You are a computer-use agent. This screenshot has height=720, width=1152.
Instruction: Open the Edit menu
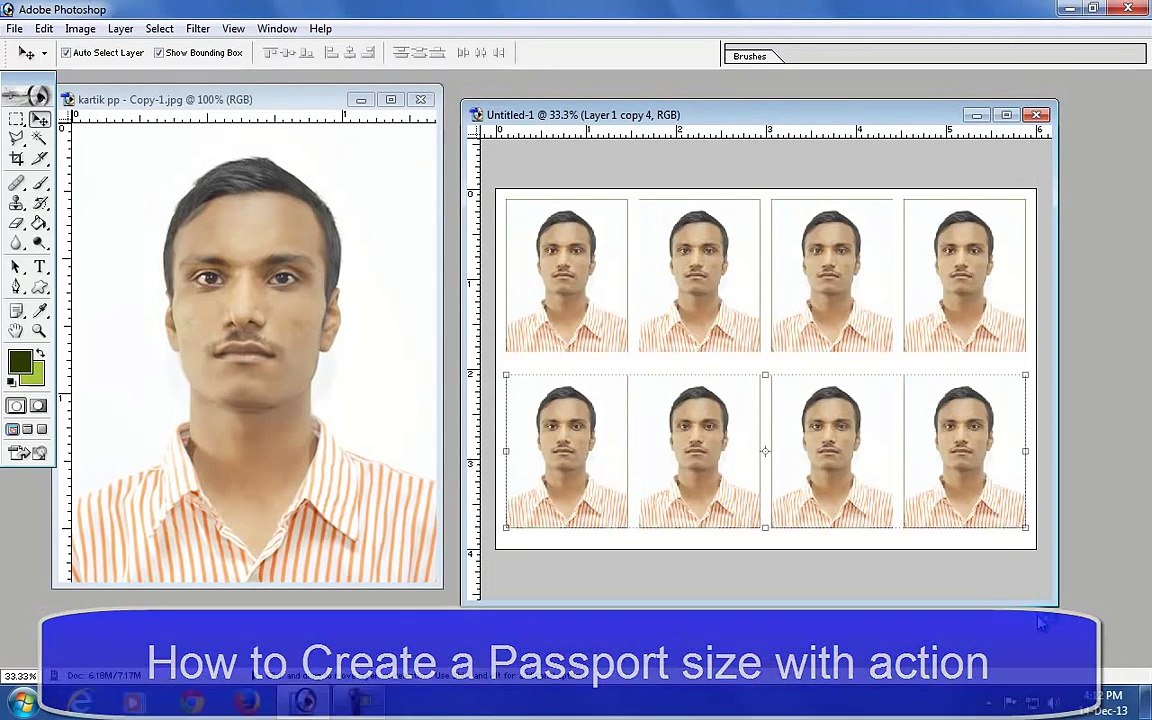tap(44, 29)
